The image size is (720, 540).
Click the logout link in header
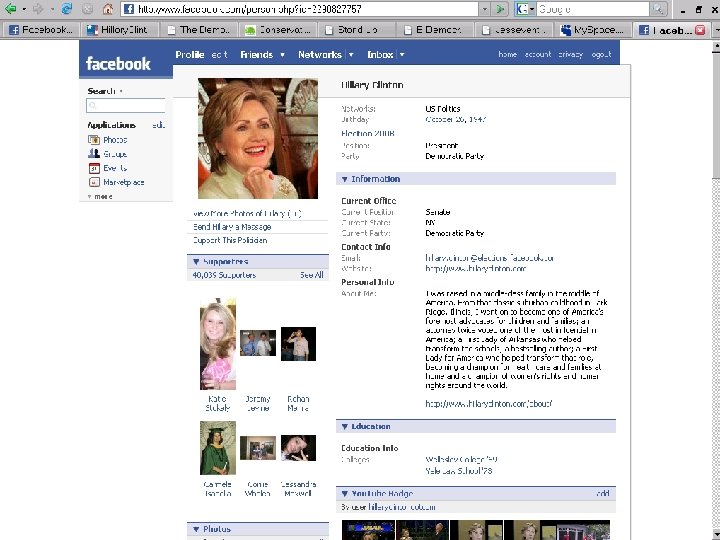pyautogui.click(x=601, y=54)
